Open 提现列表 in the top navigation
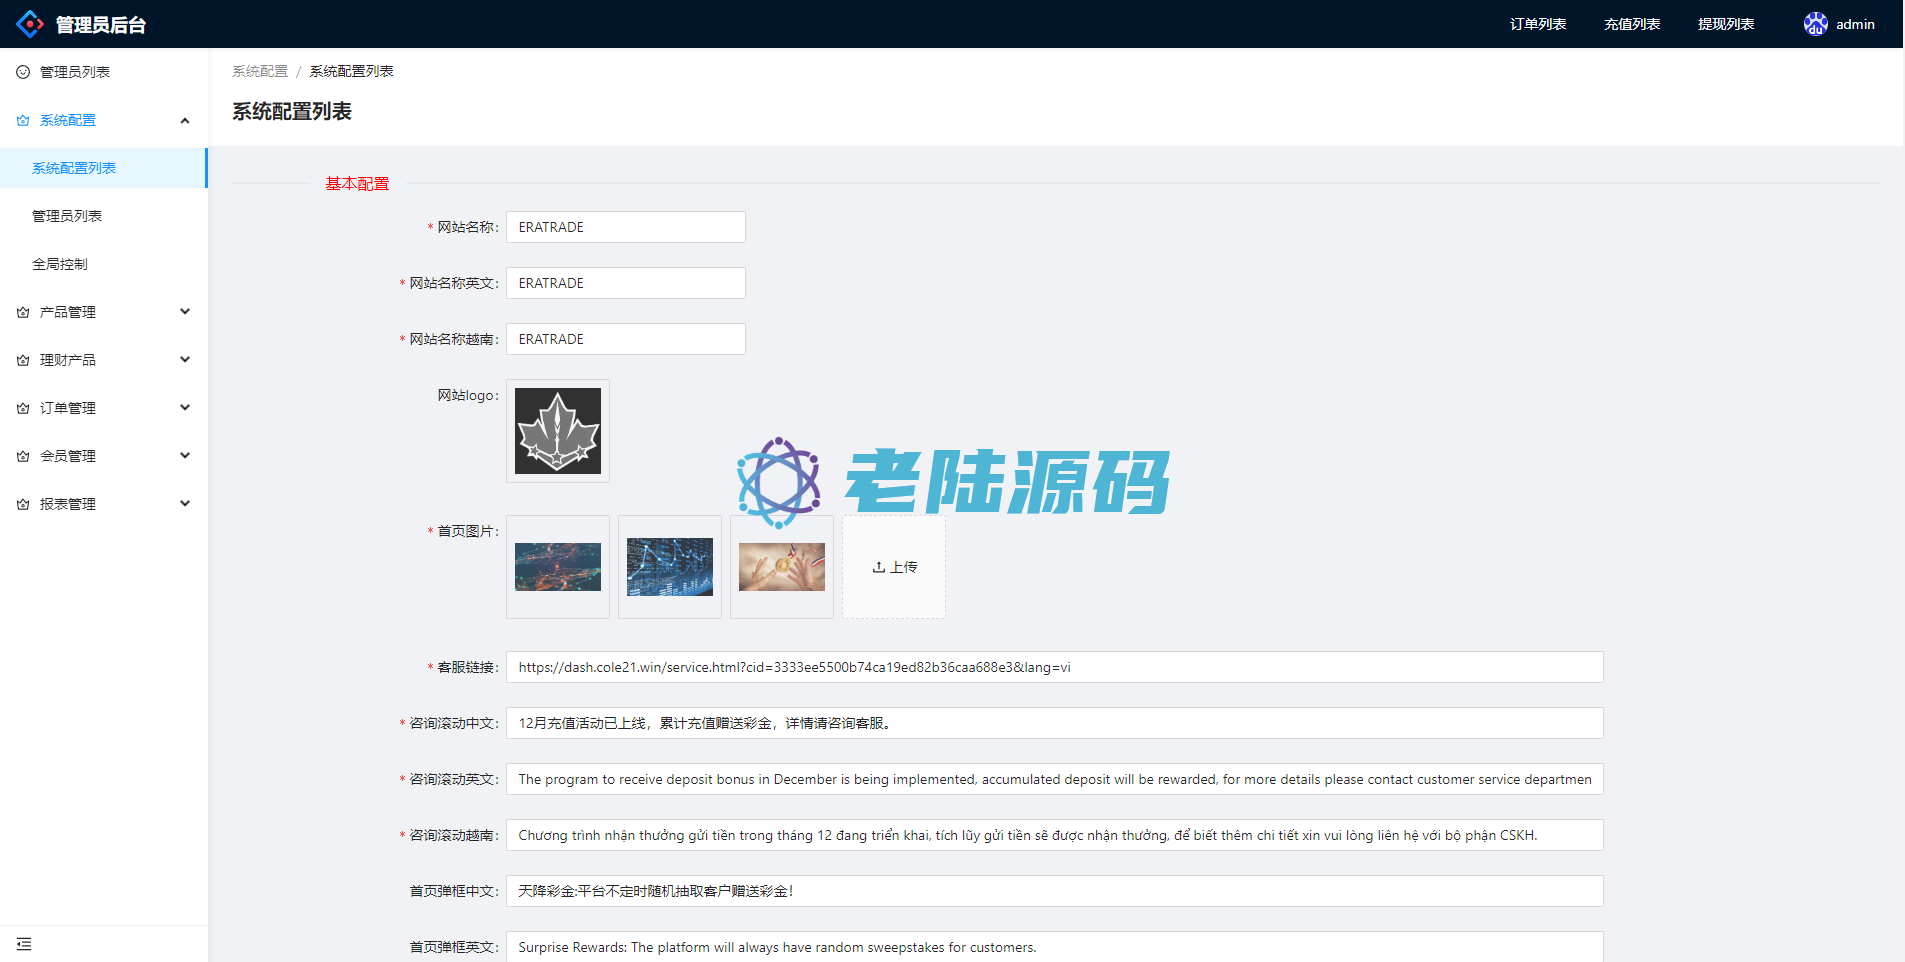 coord(1725,24)
